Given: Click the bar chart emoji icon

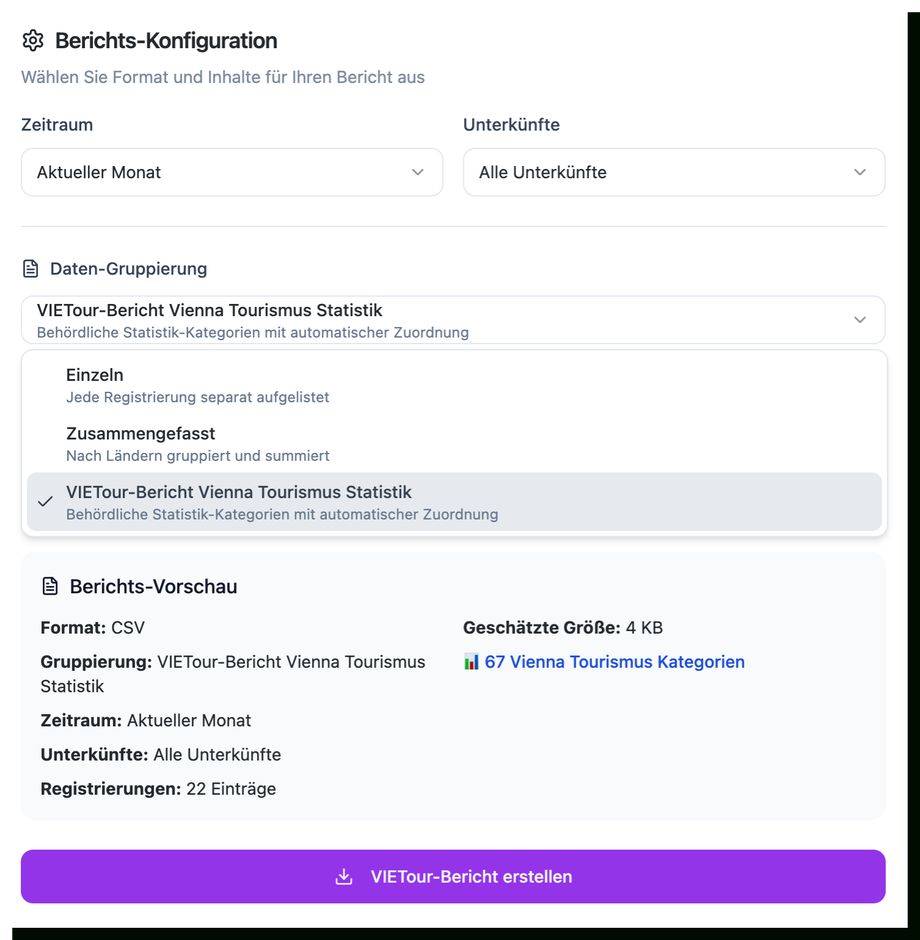Looking at the screenshot, I should [x=472, y=662].
